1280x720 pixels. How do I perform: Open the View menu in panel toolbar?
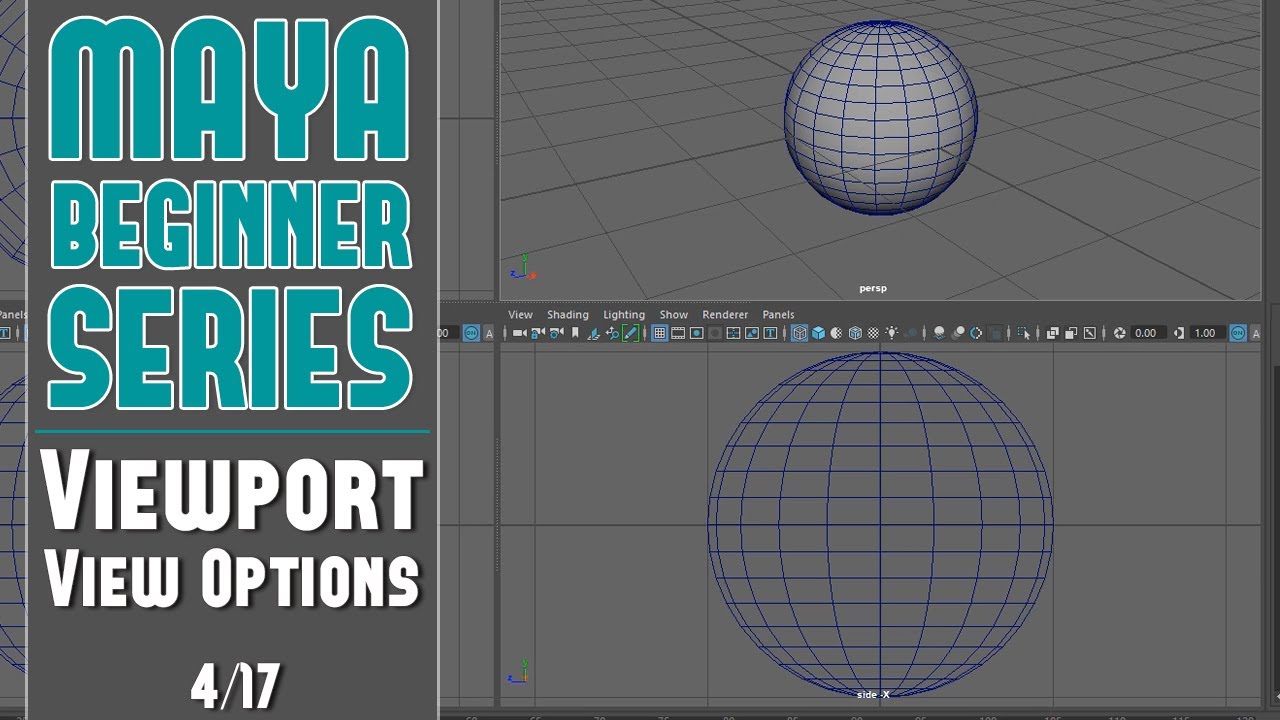(x=520, y=314)
